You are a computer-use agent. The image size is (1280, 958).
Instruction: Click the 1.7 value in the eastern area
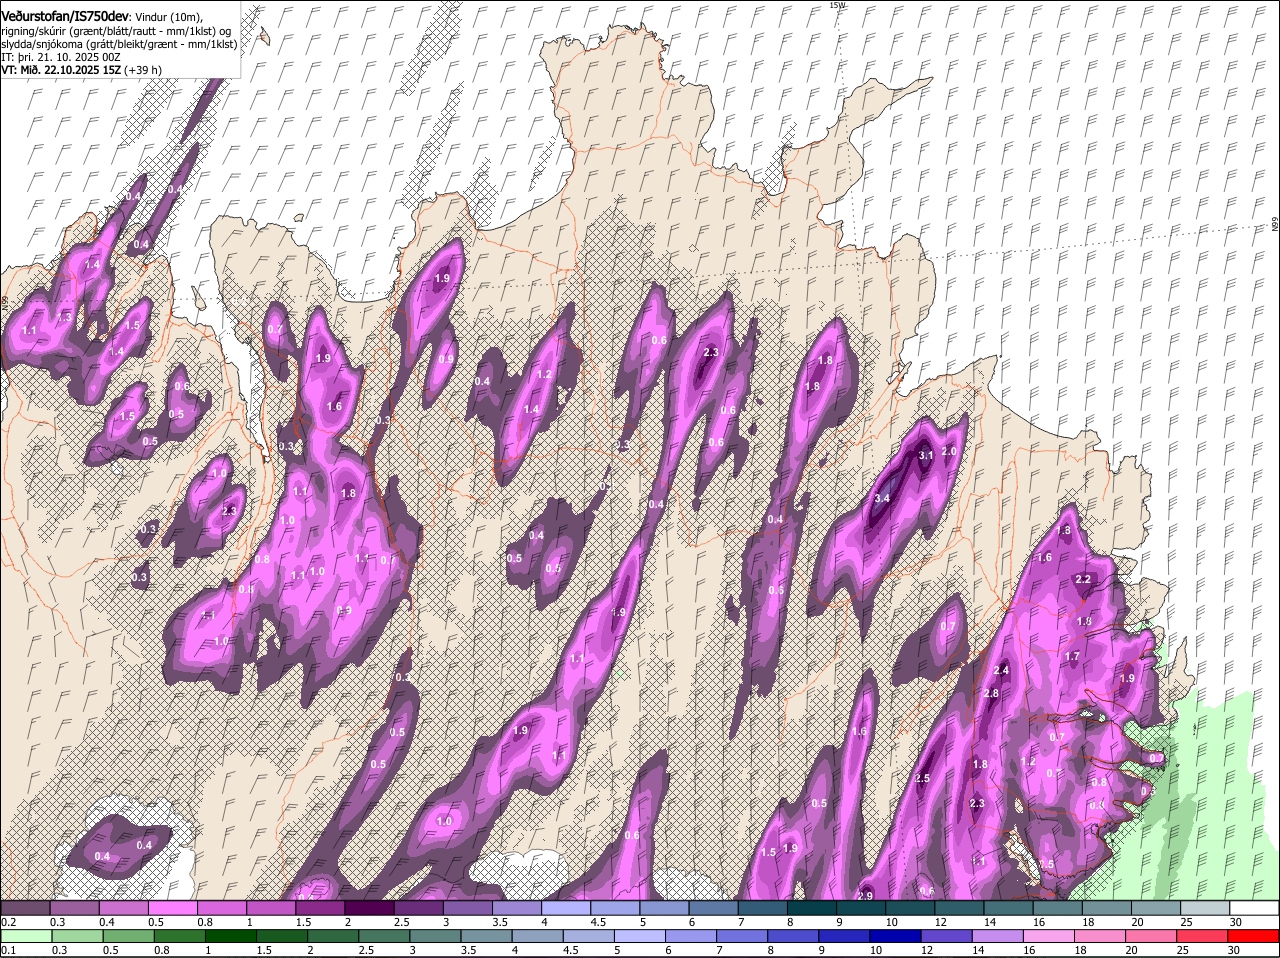click(x=1073, y=656)
